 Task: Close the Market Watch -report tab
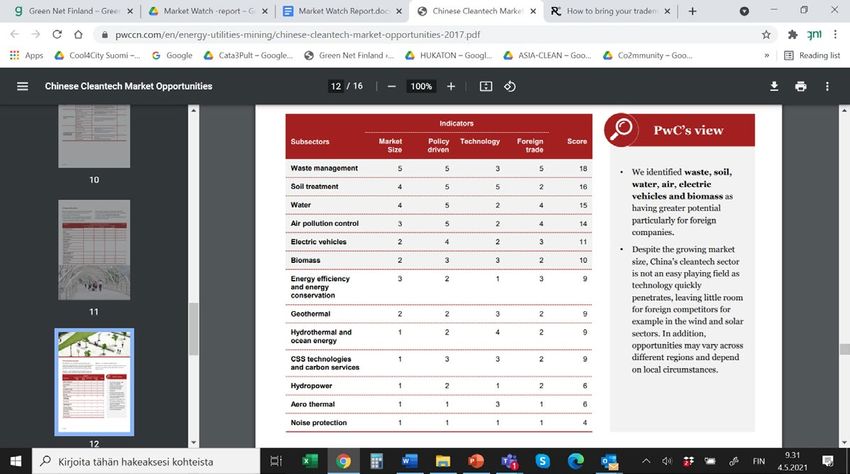pyautogui.click(x=265, y=11)
